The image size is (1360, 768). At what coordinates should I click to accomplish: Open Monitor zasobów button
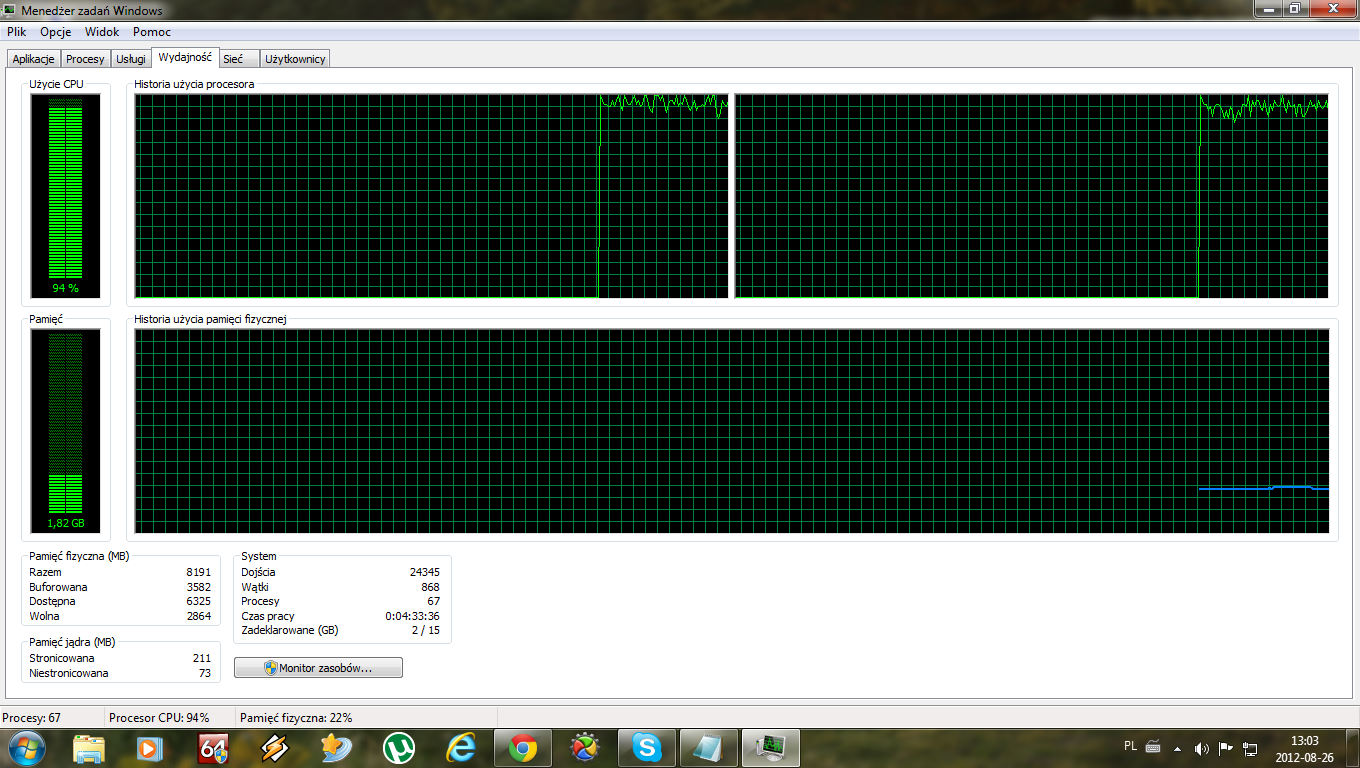[318, 668]
